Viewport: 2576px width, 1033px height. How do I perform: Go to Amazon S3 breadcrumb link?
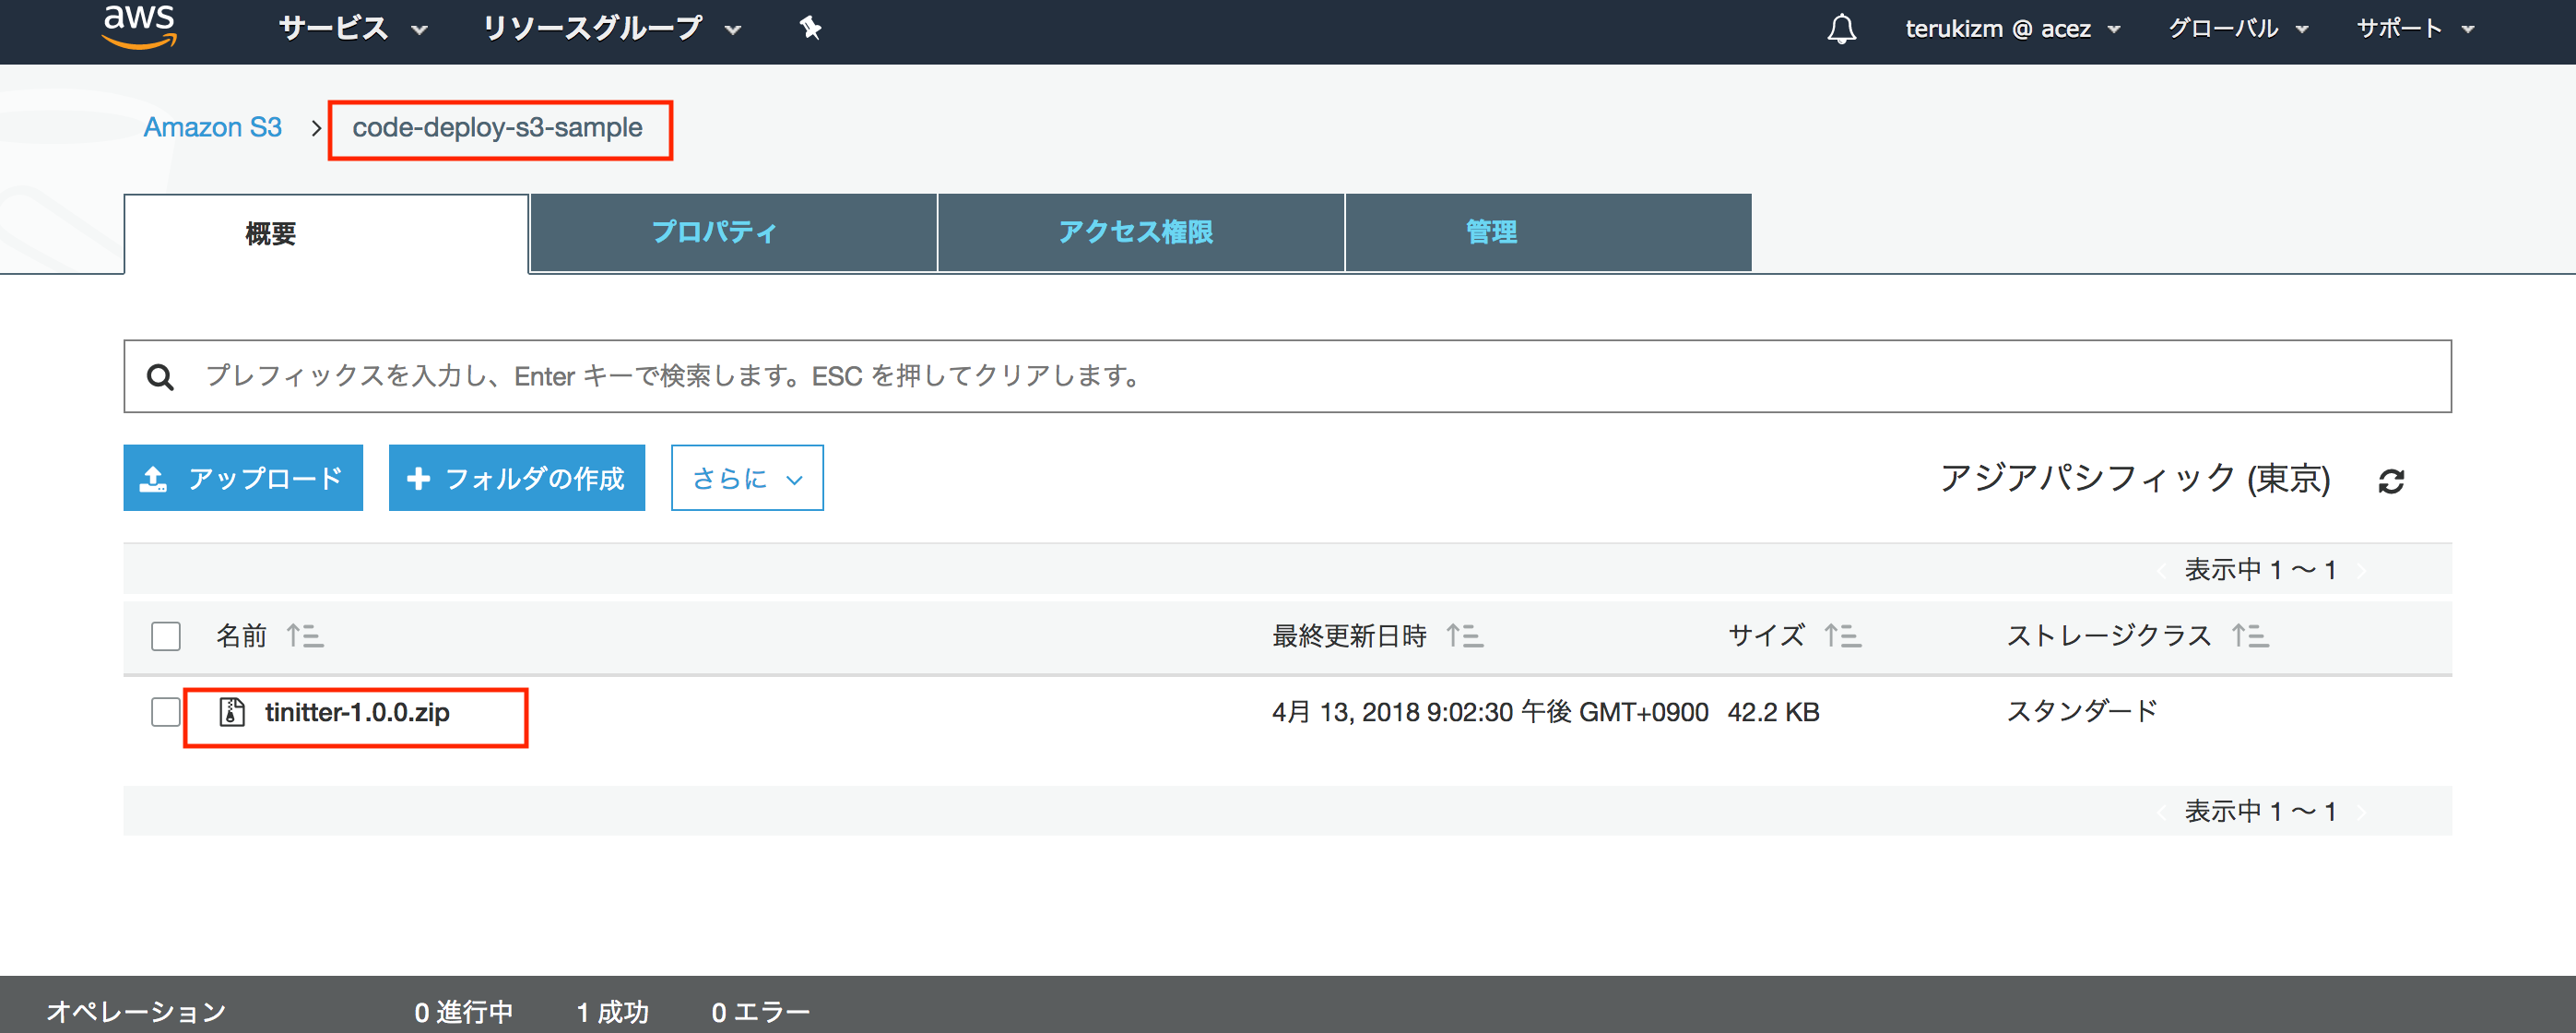[x=213, y=128]
